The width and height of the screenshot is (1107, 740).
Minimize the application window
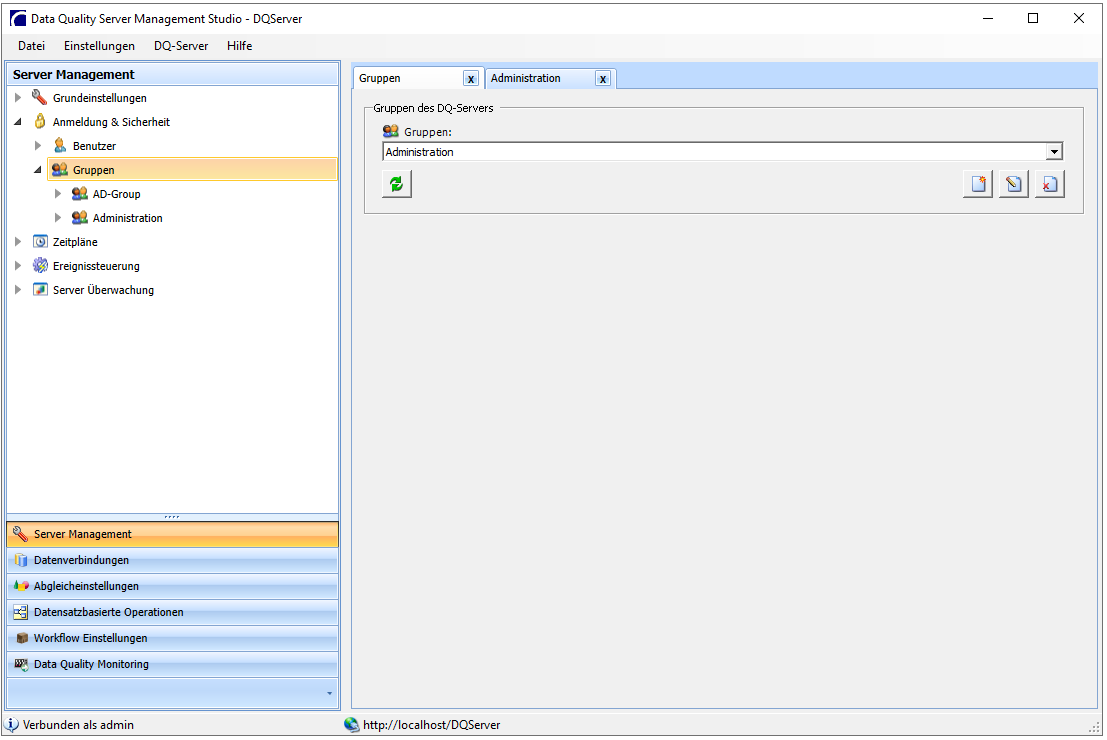988,18
